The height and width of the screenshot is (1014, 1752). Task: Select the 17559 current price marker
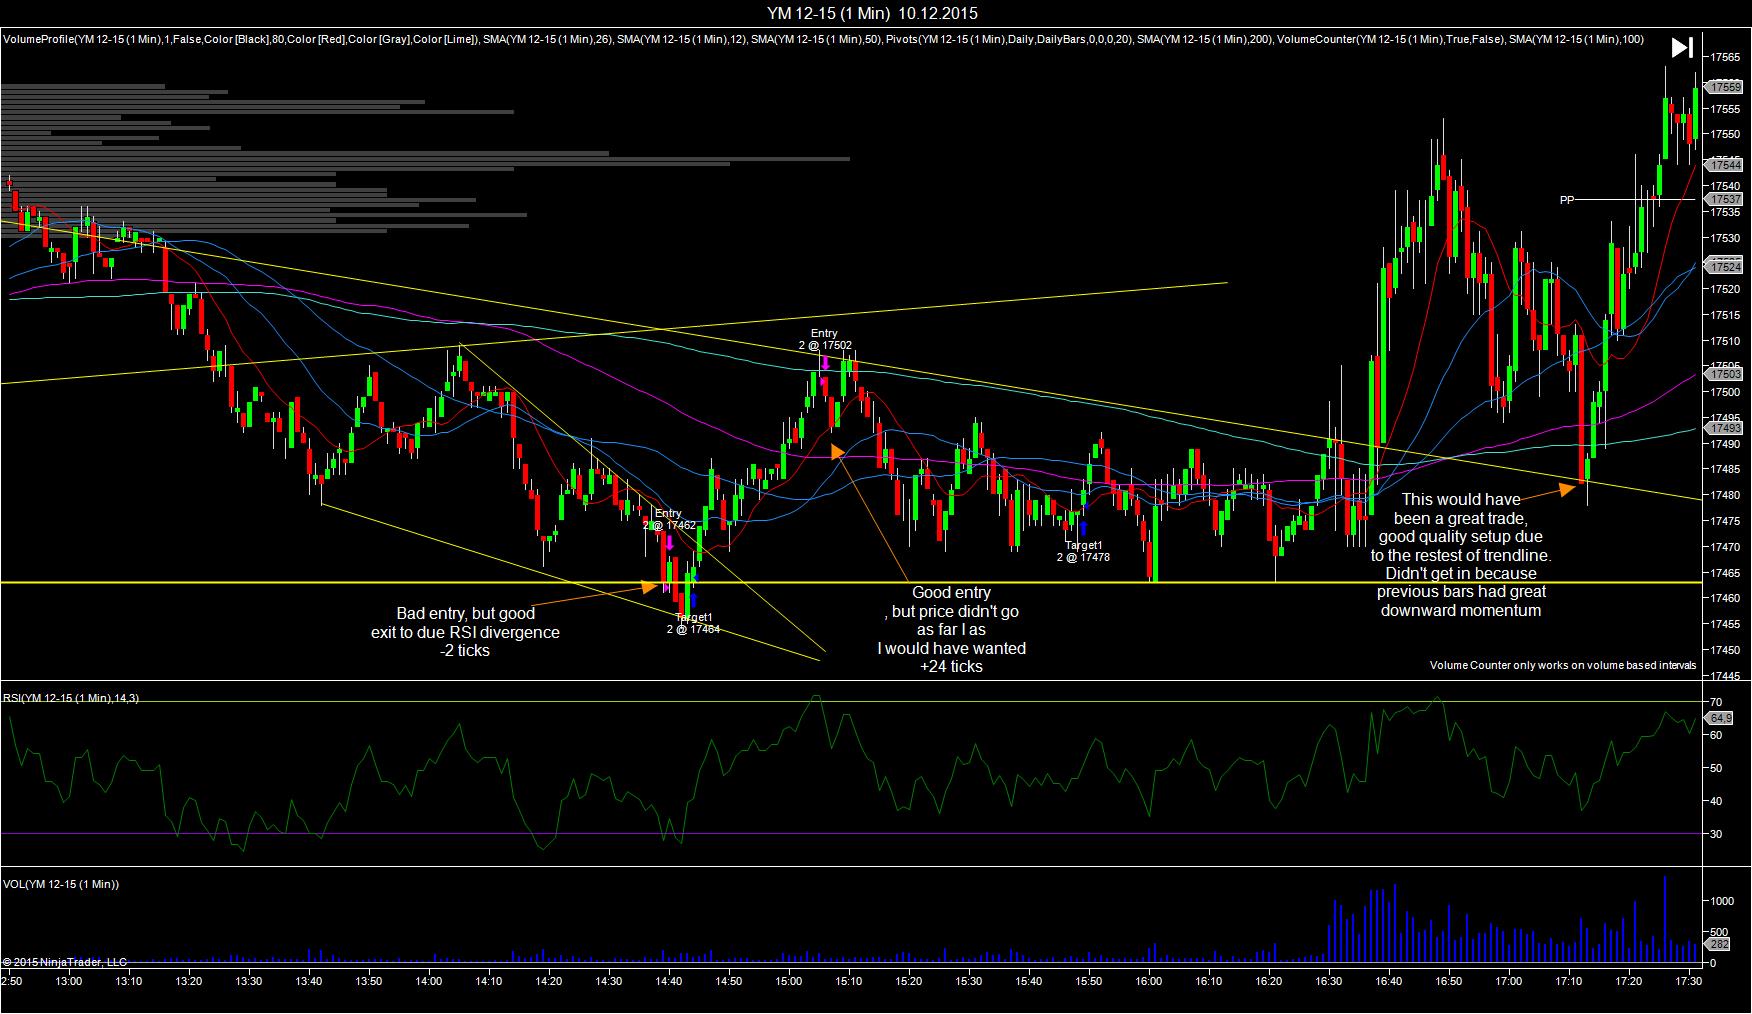pos(1726,87)
